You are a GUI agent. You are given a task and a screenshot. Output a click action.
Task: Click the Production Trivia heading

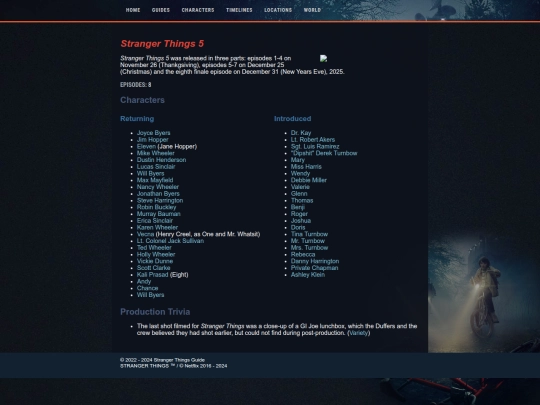click(155, 312)
